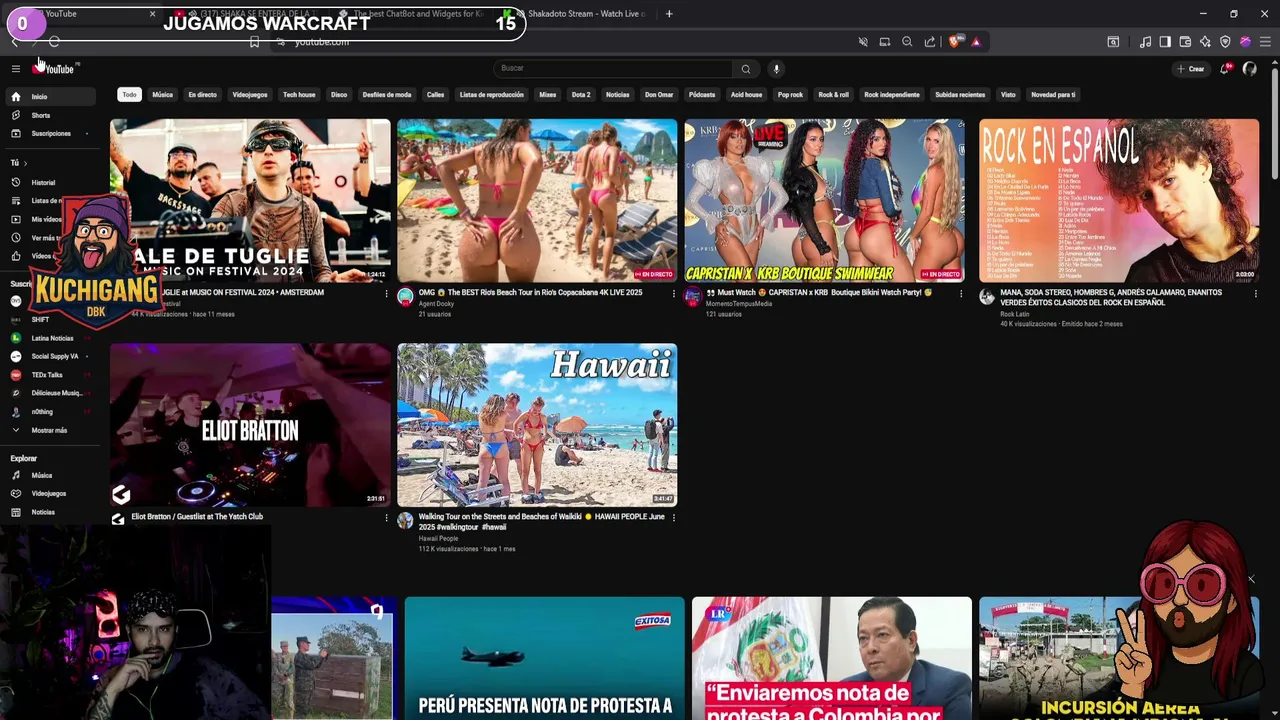The image size is (1280, 720).
Task: Open the Hawaii People channel link
Action: (438, 539)
